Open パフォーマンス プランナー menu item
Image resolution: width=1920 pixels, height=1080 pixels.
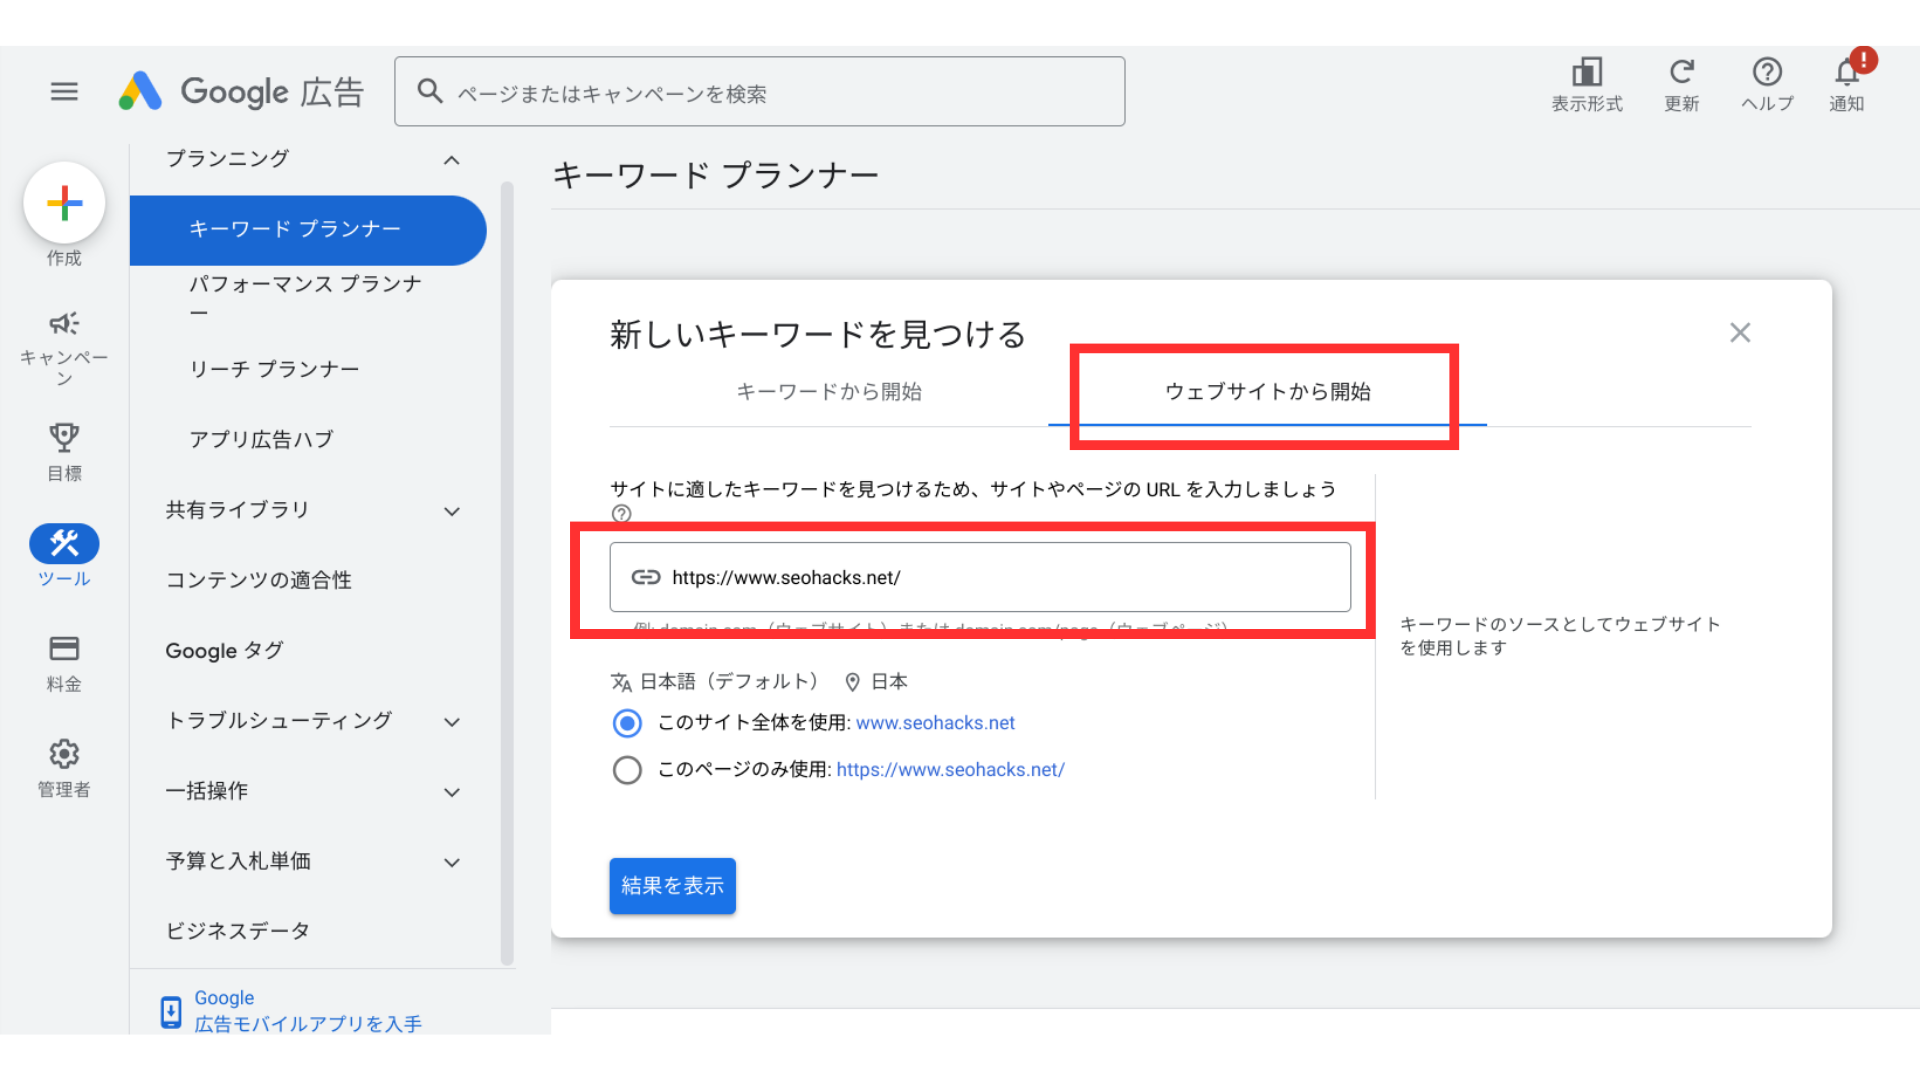click(x=306, y=298)
